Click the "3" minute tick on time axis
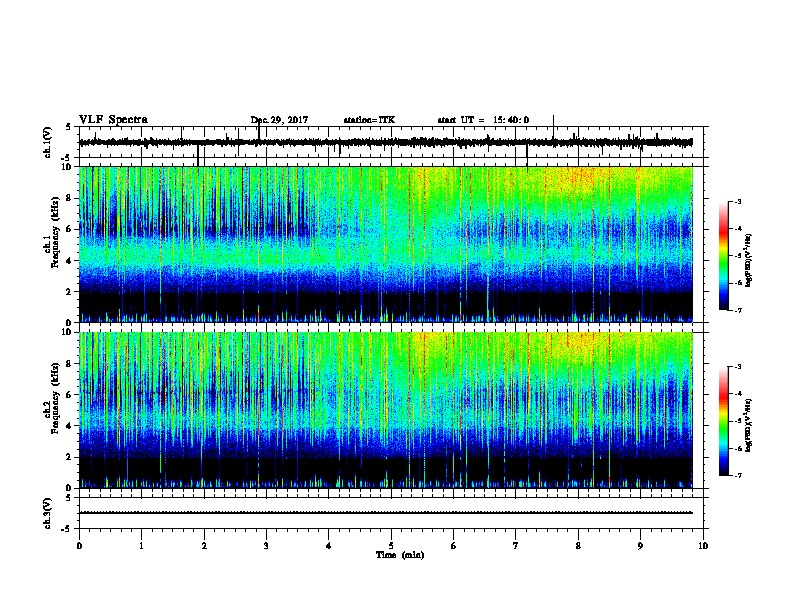 (266, 546)
